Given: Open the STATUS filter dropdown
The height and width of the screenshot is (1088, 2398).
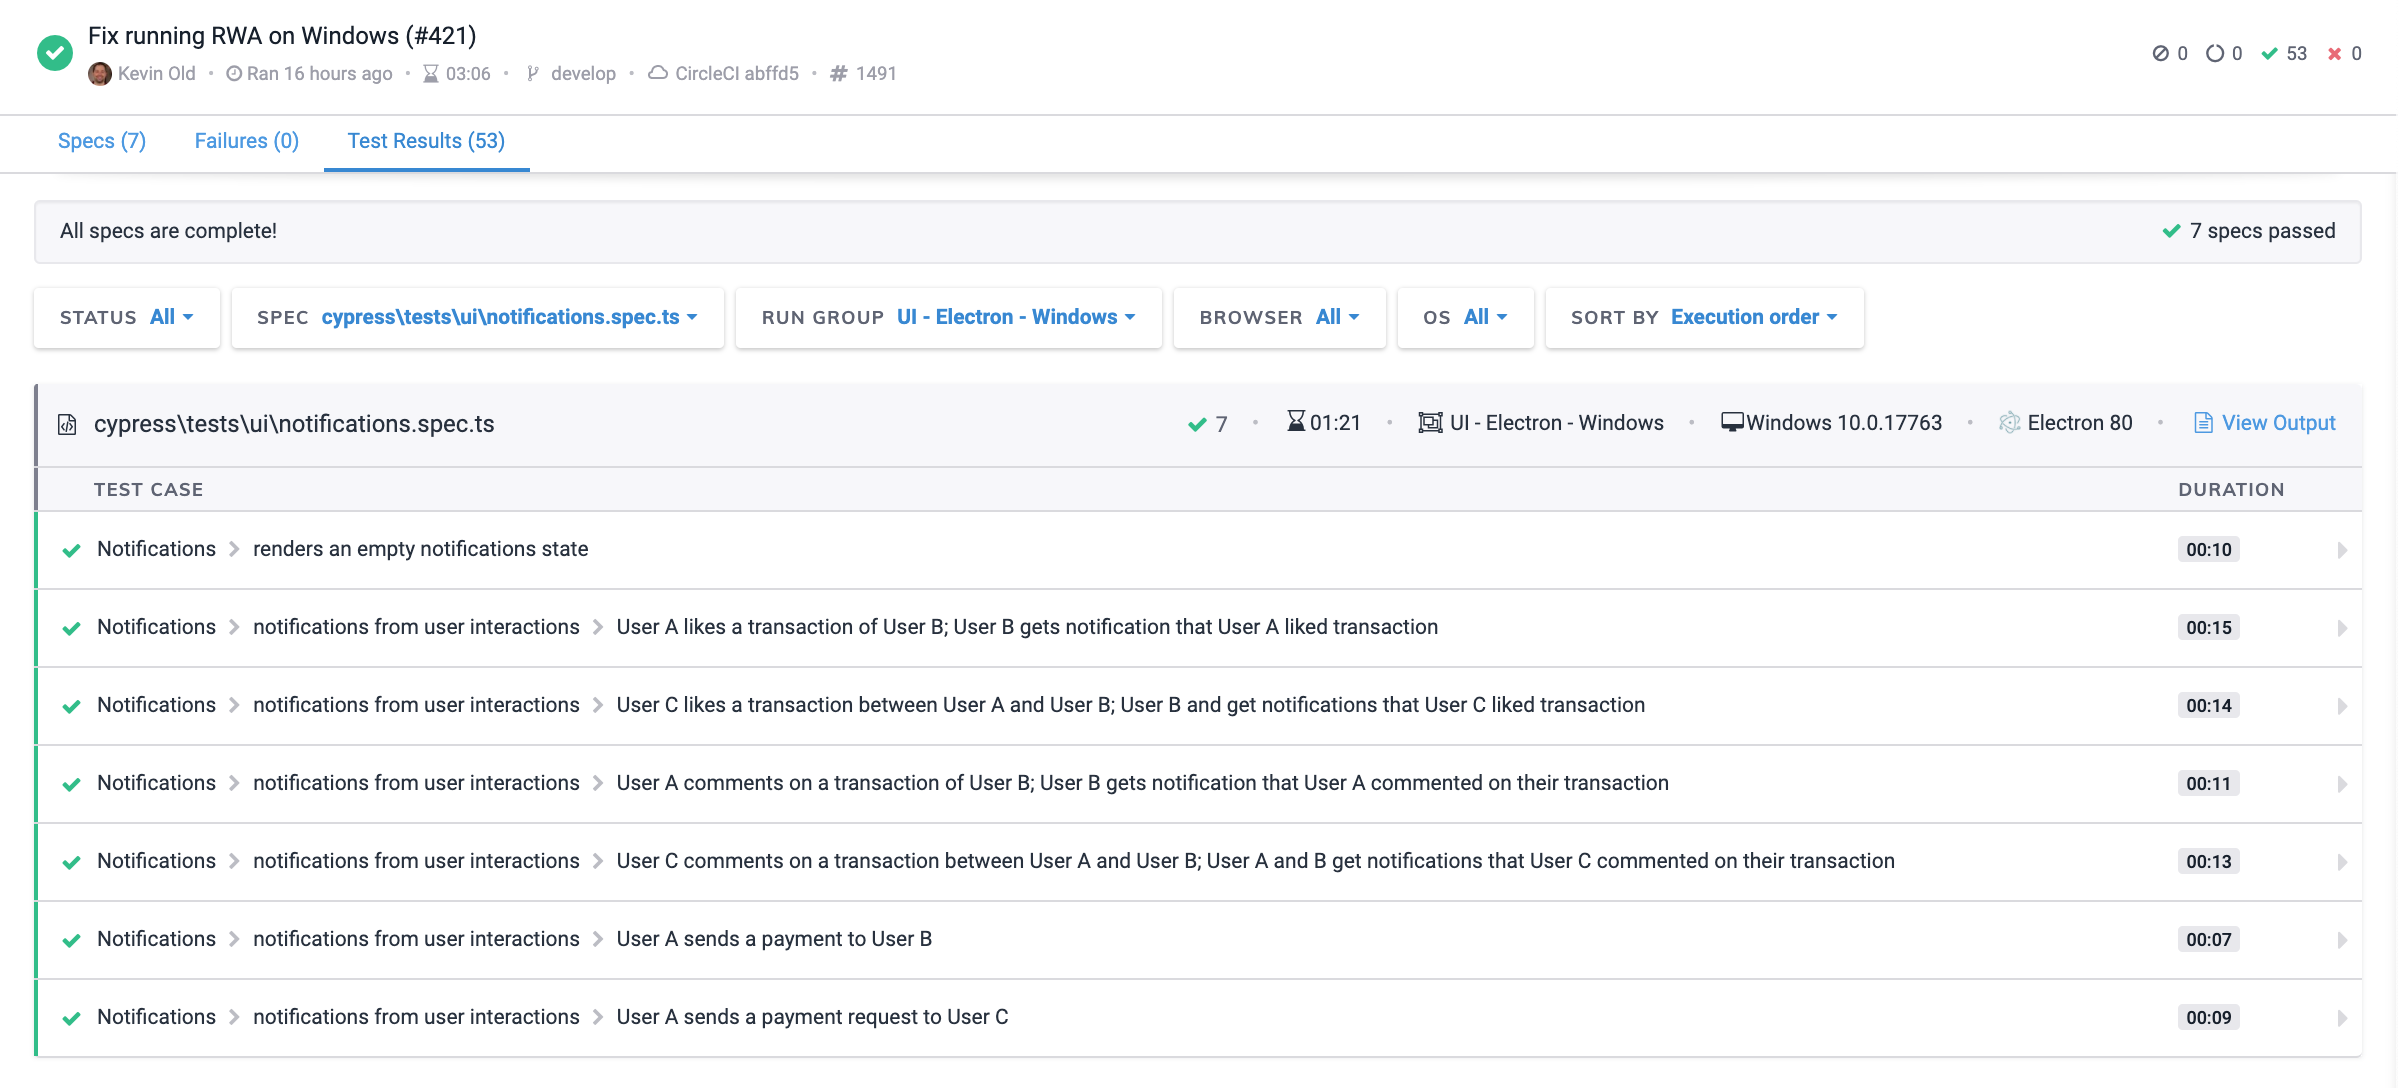Looking at the screenshot, I should pos(127,318).
